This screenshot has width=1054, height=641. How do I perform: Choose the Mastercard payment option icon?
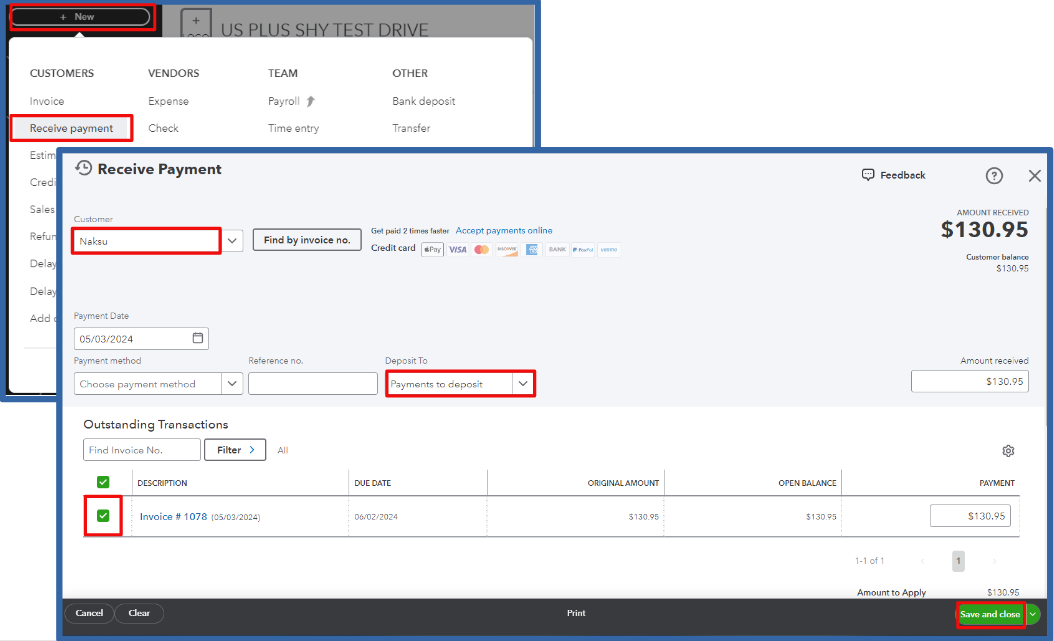click(x=481, y=248)
